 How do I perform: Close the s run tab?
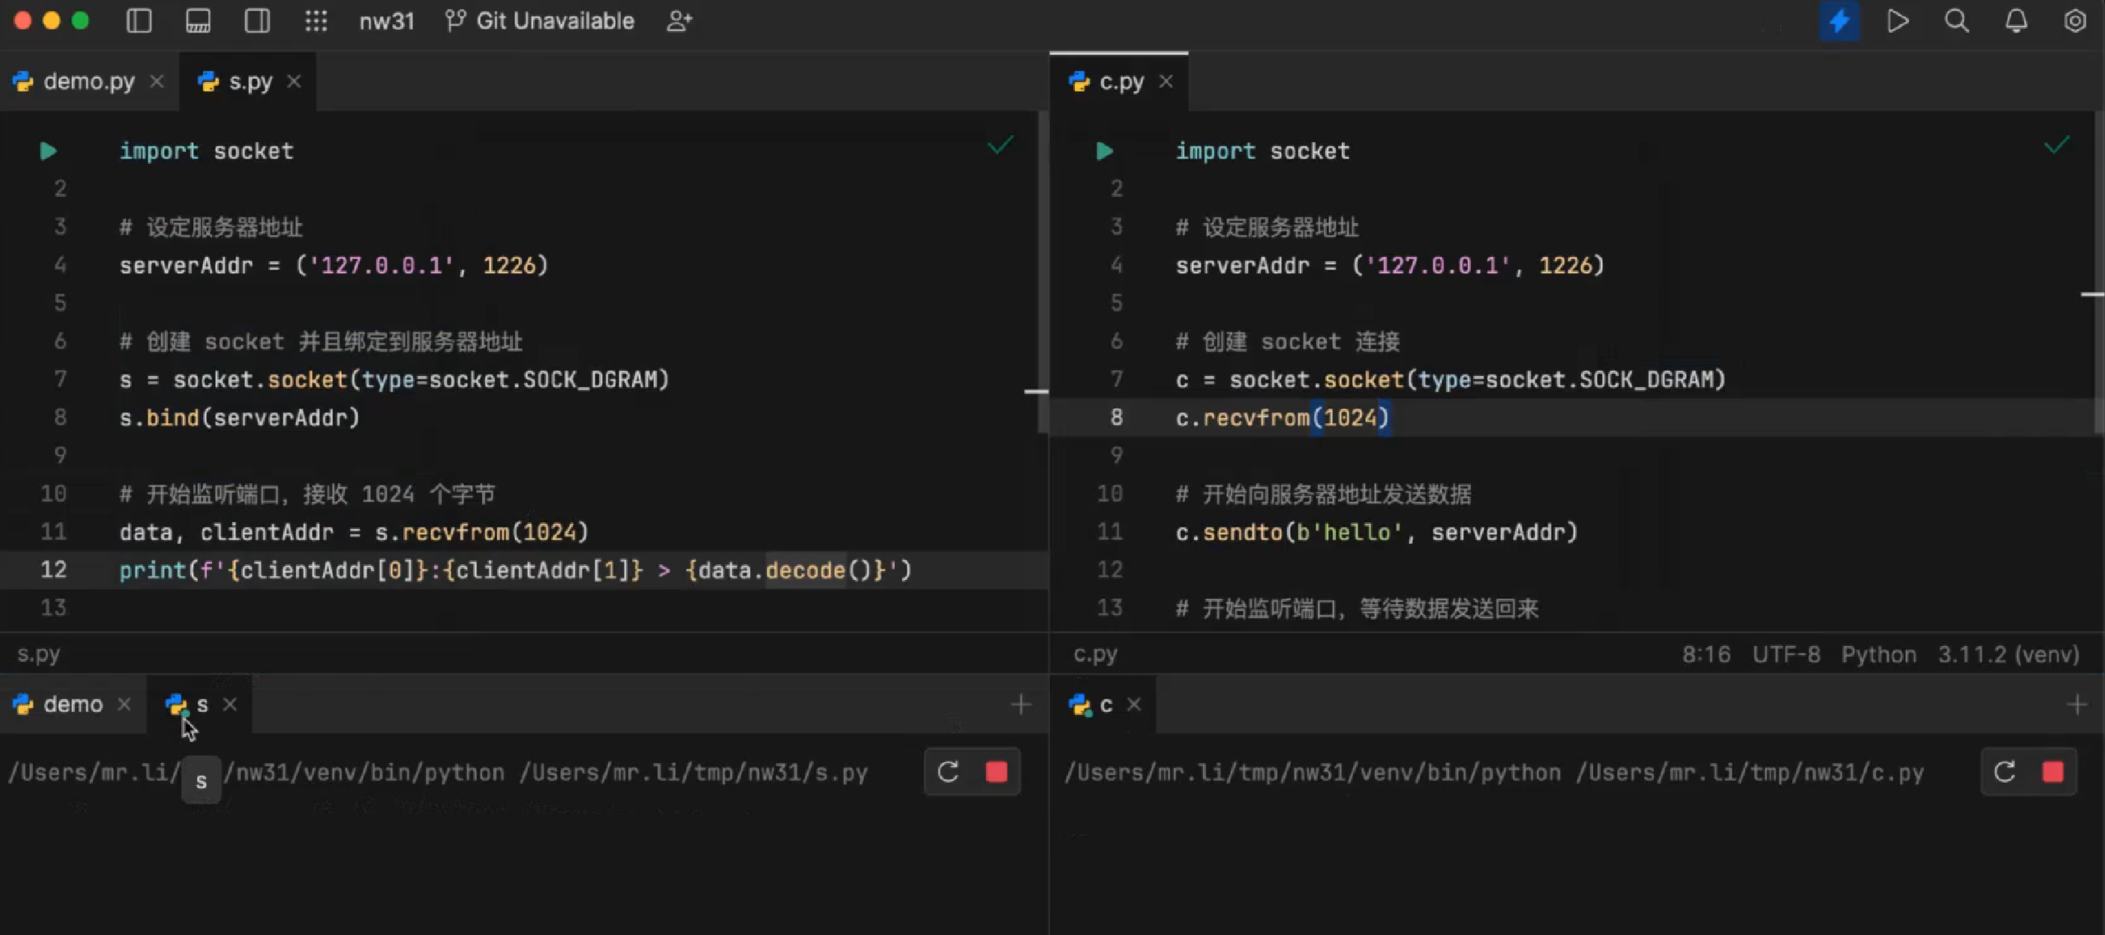coord(230,705)
